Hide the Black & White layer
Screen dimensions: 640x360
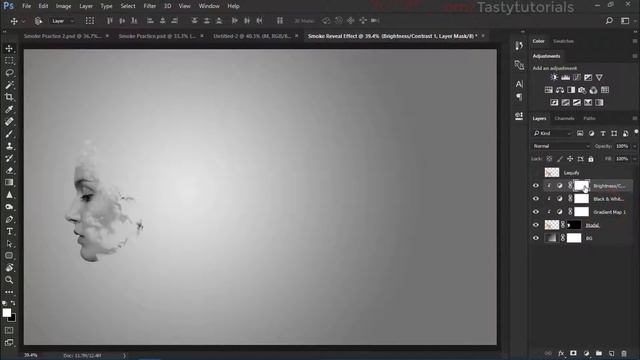click(536, 199)
